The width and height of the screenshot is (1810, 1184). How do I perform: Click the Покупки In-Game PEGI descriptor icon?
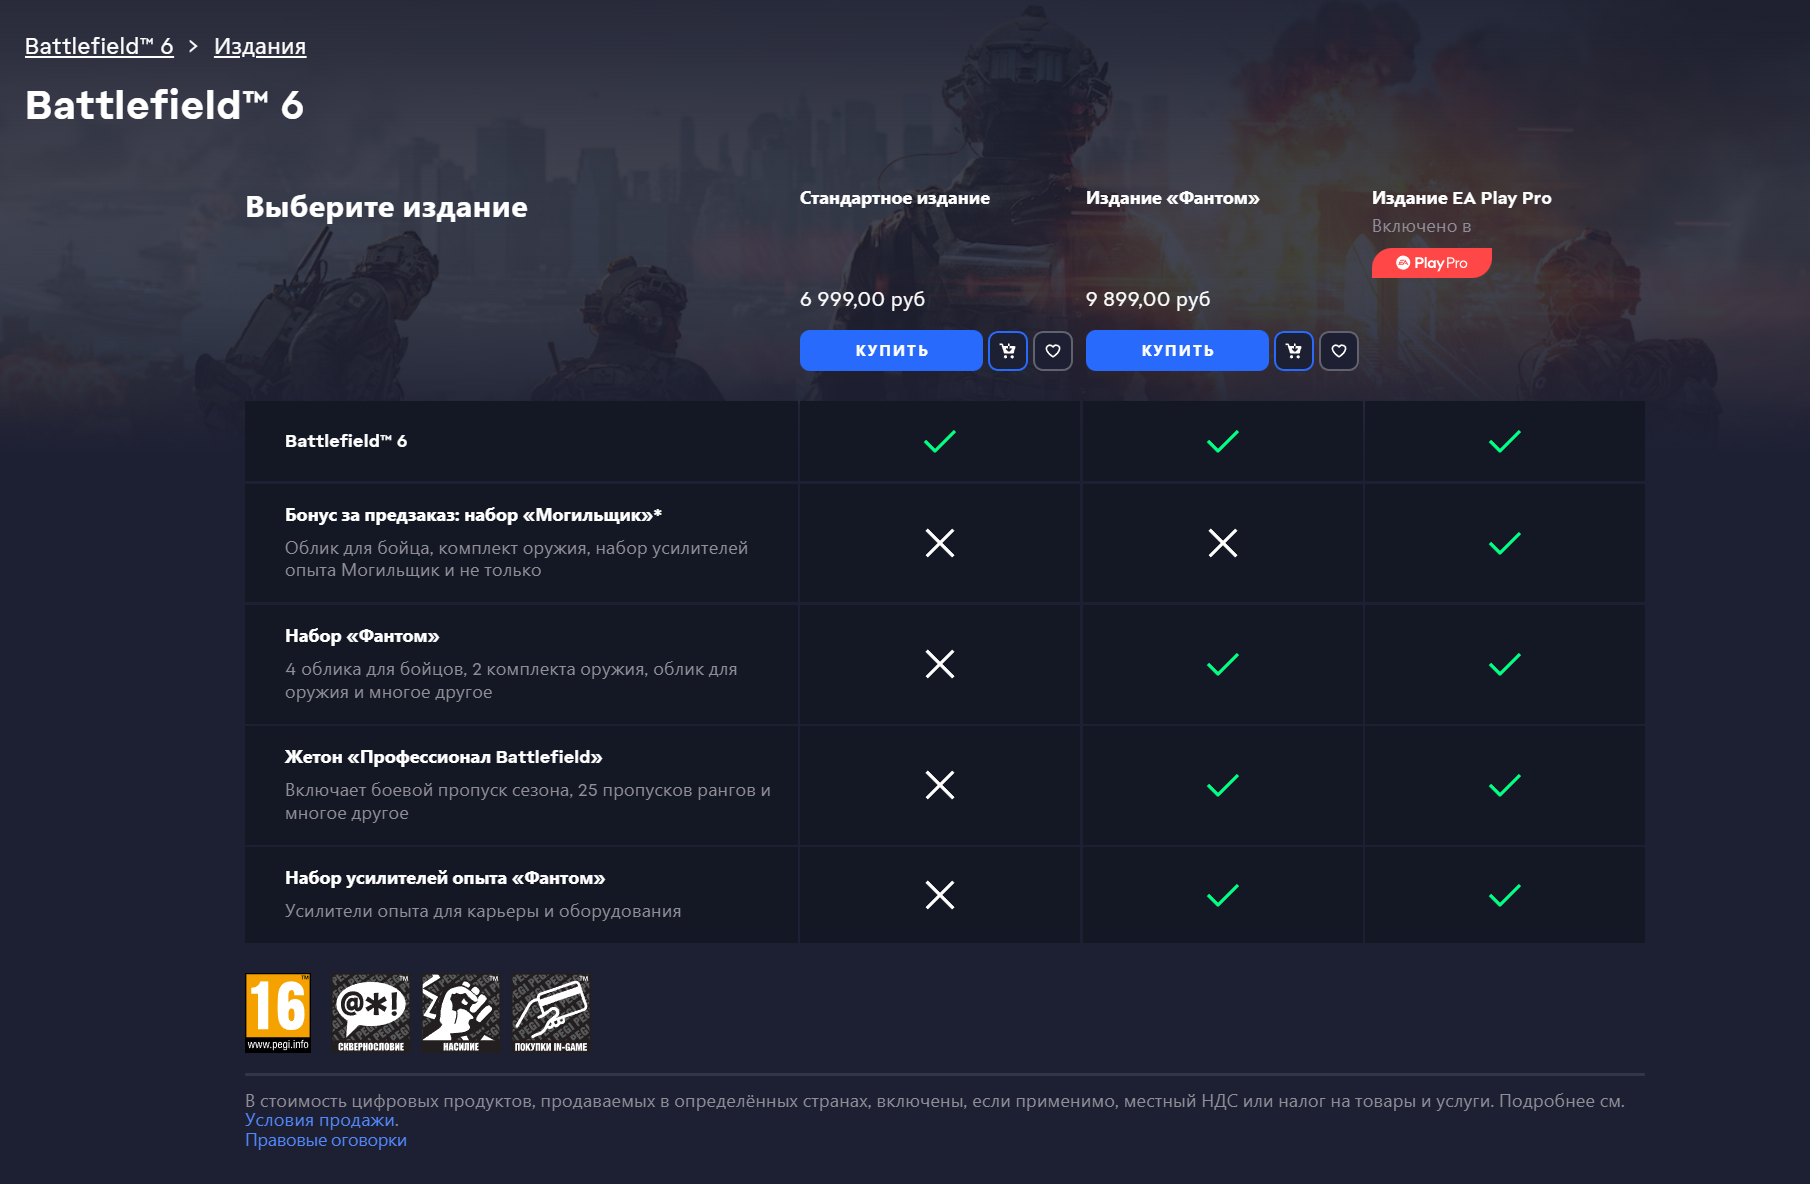tap(551, 1013)
